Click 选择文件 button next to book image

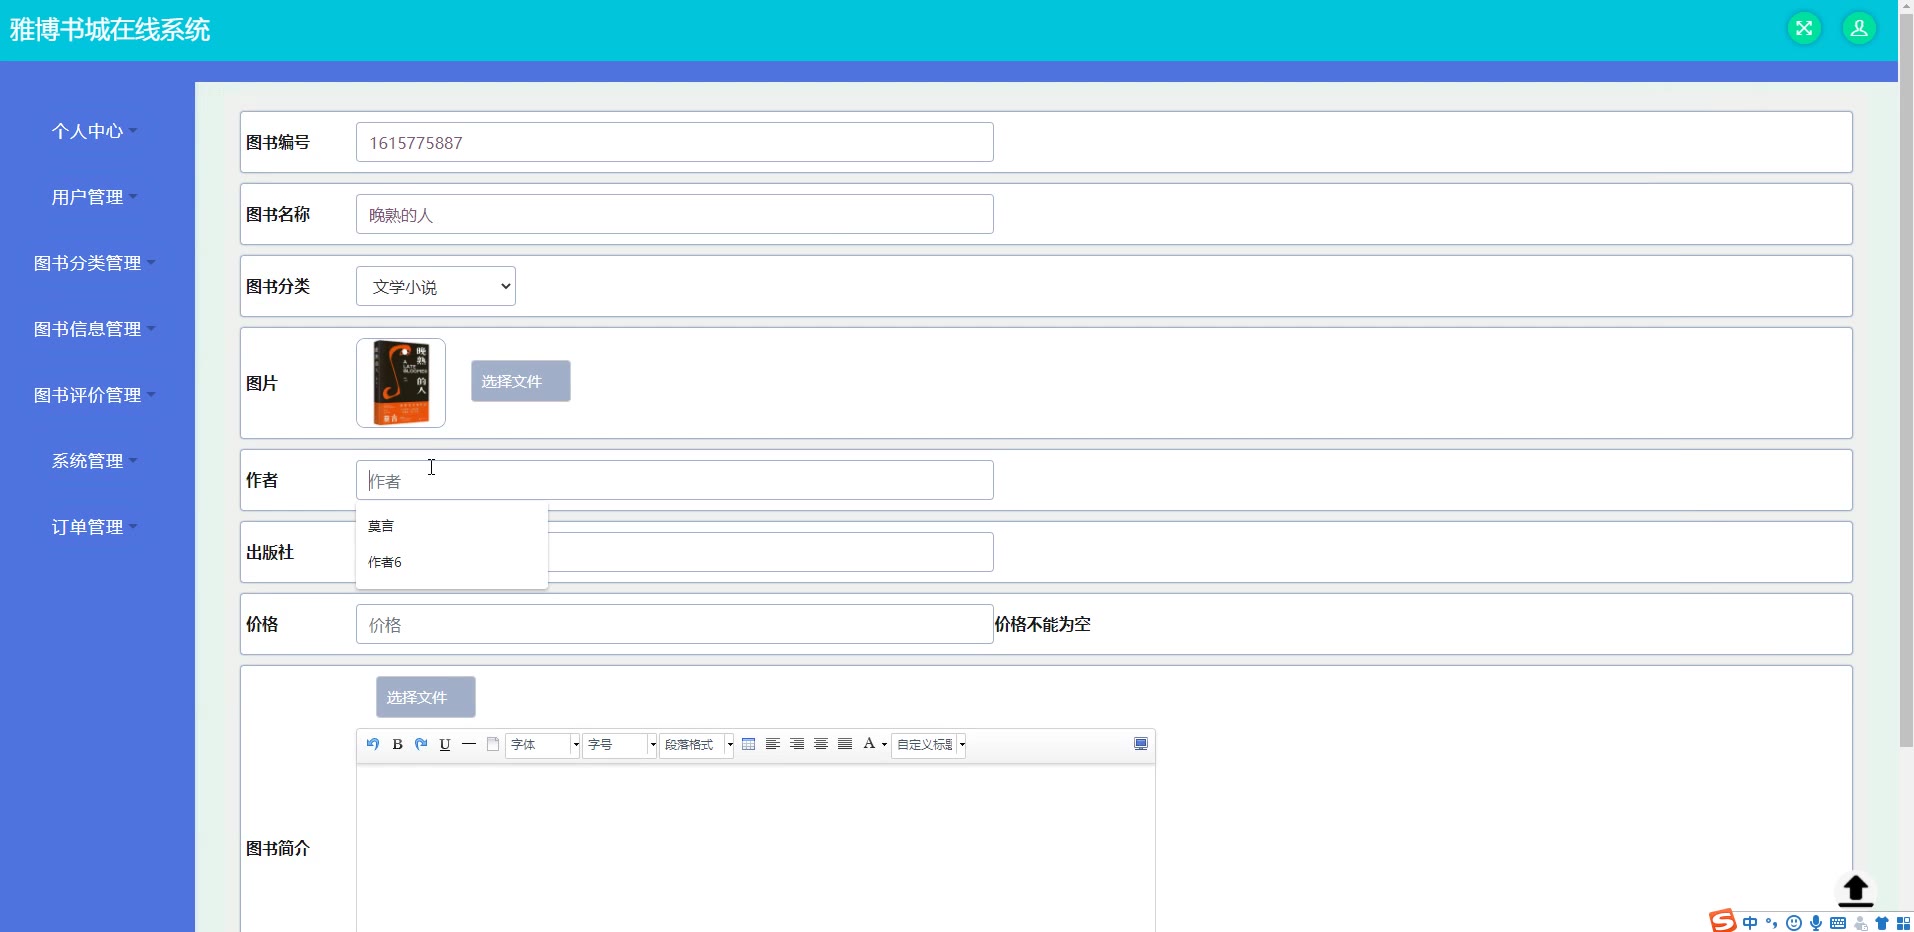[x=521, y=381]
